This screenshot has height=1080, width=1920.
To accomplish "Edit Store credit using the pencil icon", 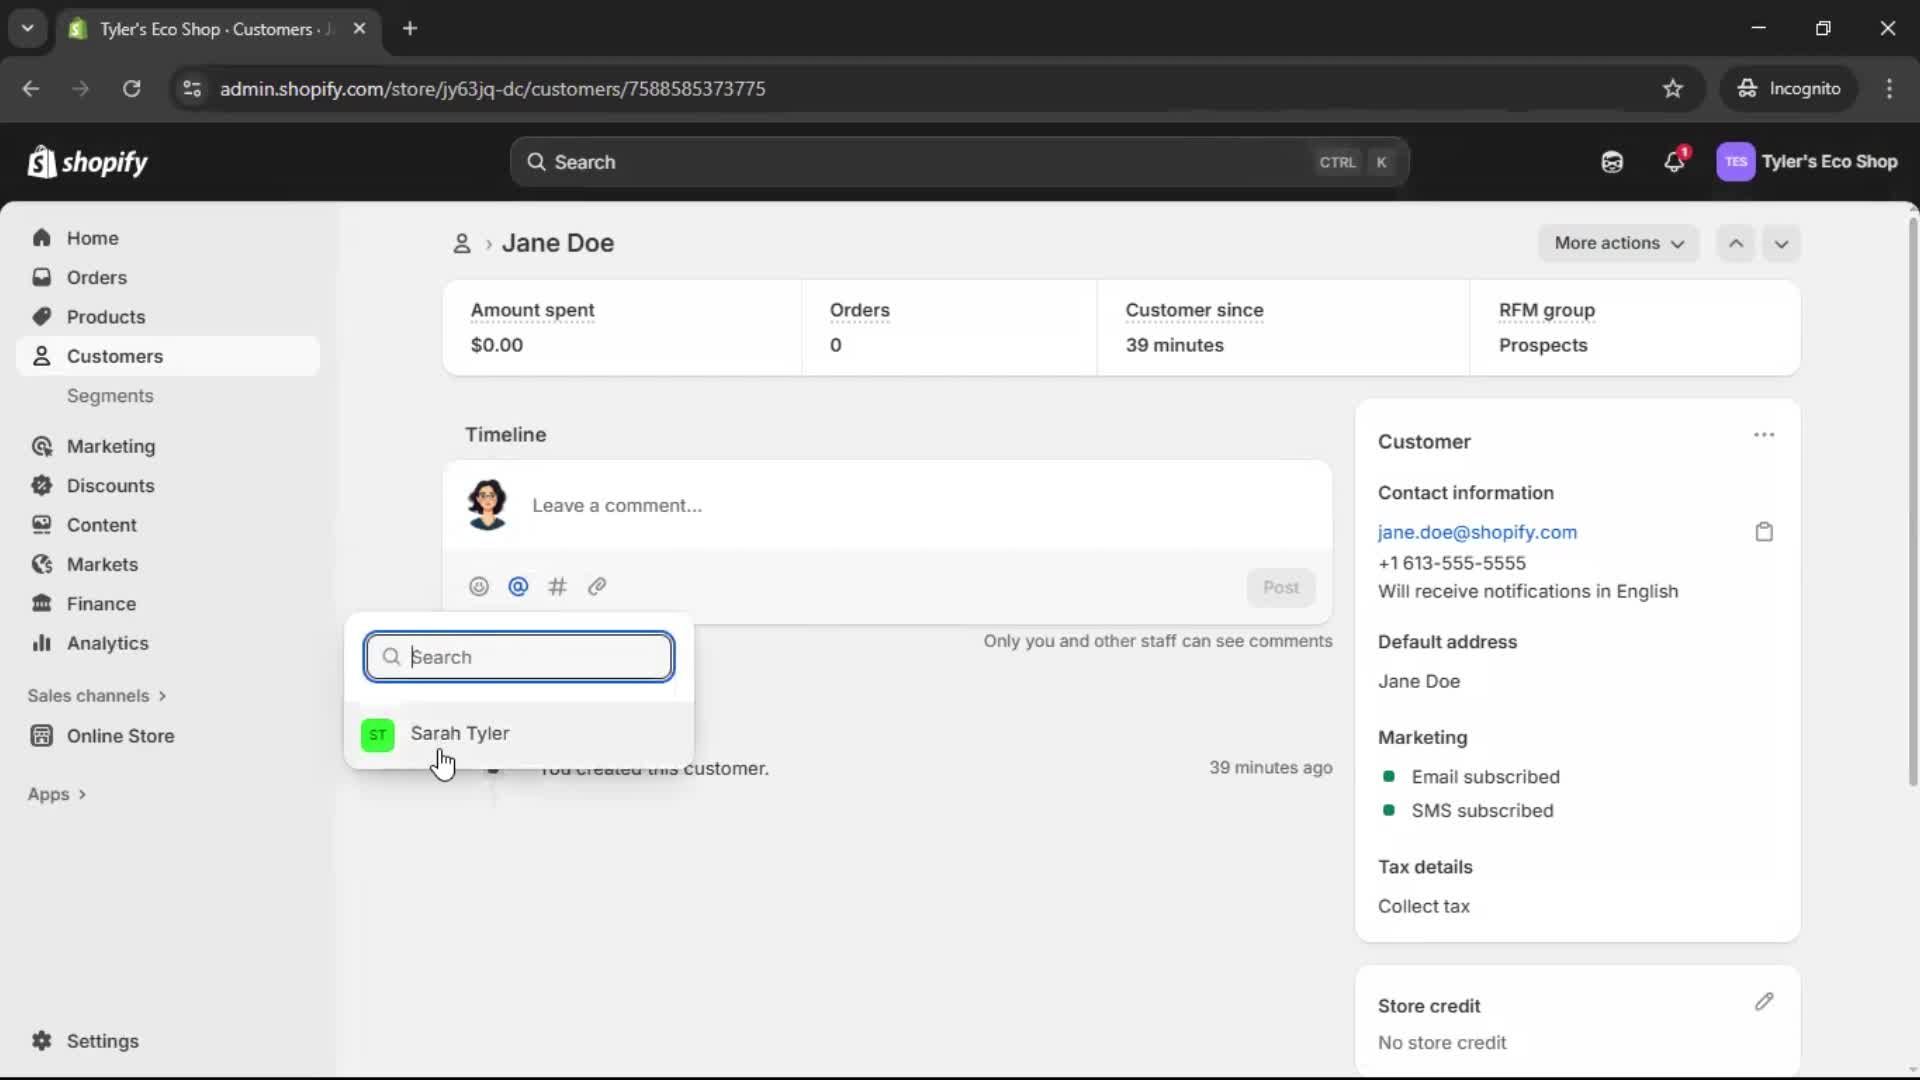I will pos(1764,1002).
